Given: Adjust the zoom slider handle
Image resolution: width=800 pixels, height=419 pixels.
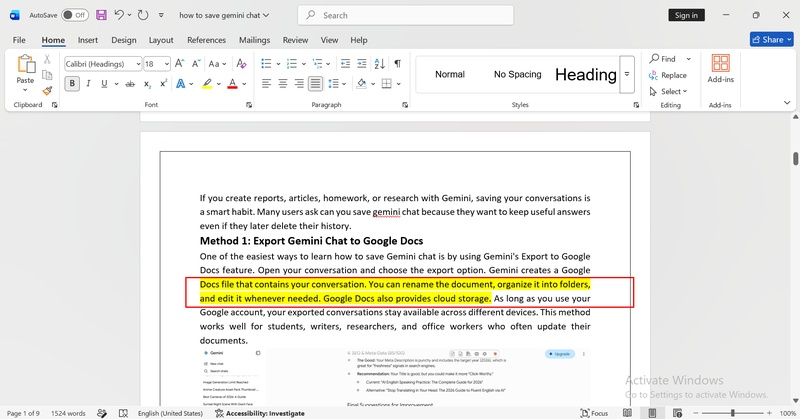Looking at the screenshot, I should tap(733, 413).
